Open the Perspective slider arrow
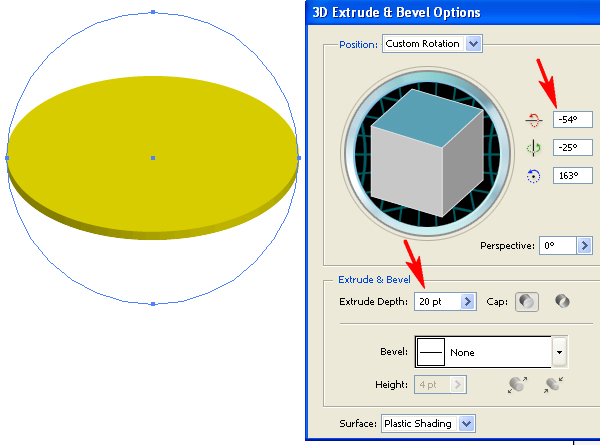 pos(585,245)
